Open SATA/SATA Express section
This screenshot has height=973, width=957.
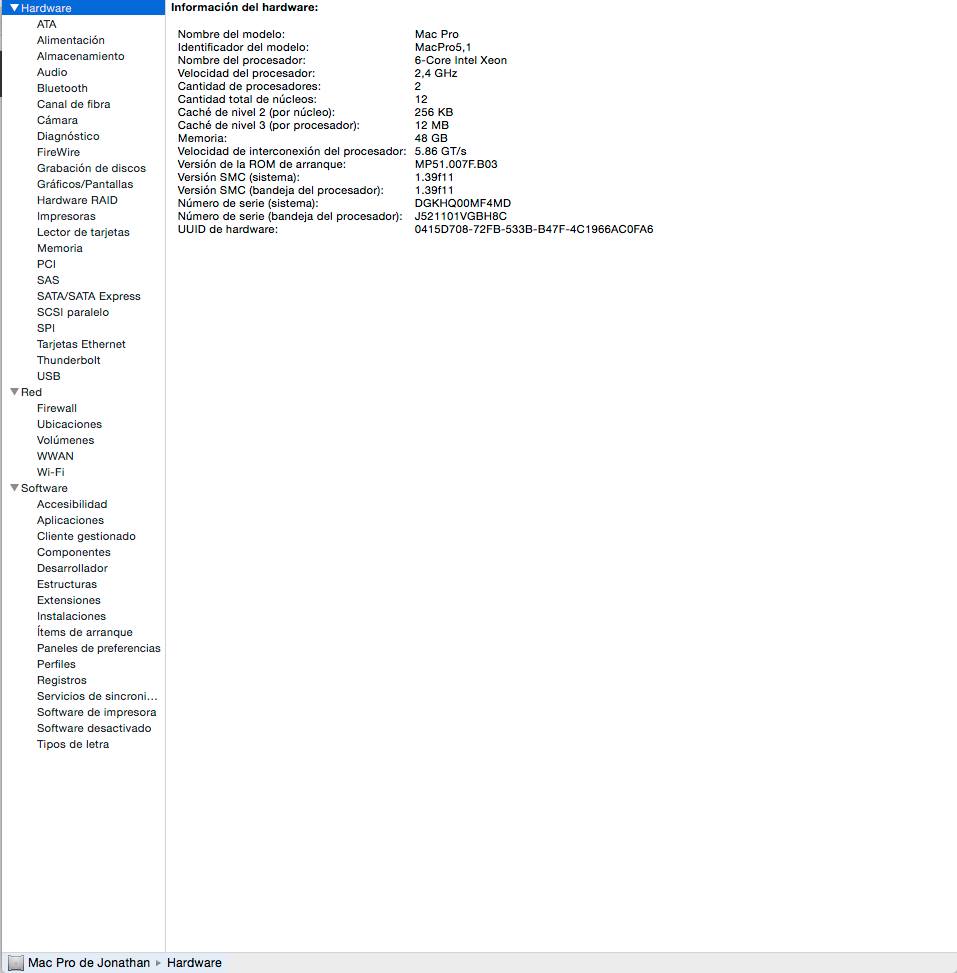pyautogui.click(x=89, y=297)
